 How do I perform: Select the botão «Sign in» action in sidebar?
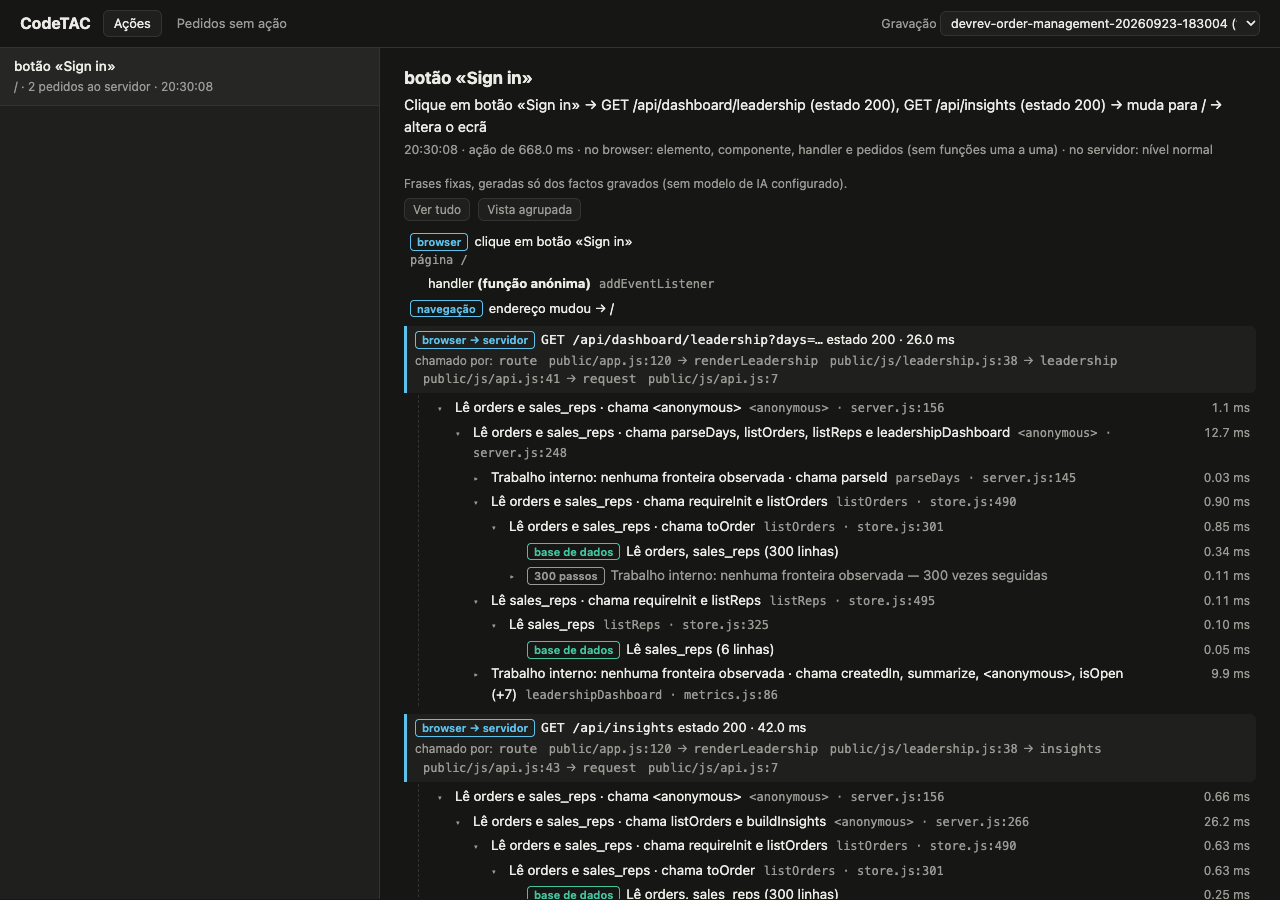189,76
